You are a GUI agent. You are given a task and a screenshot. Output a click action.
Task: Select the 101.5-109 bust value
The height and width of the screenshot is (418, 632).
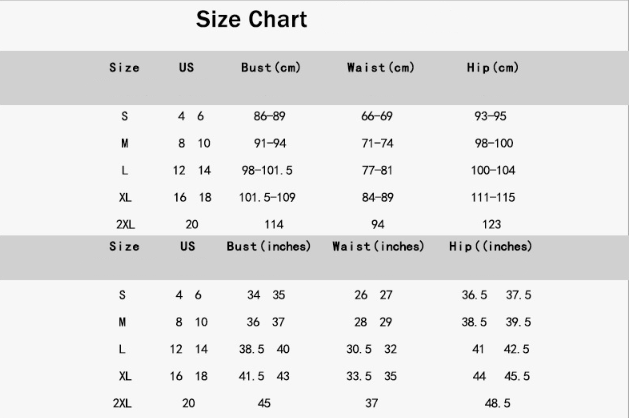[267, 198]
